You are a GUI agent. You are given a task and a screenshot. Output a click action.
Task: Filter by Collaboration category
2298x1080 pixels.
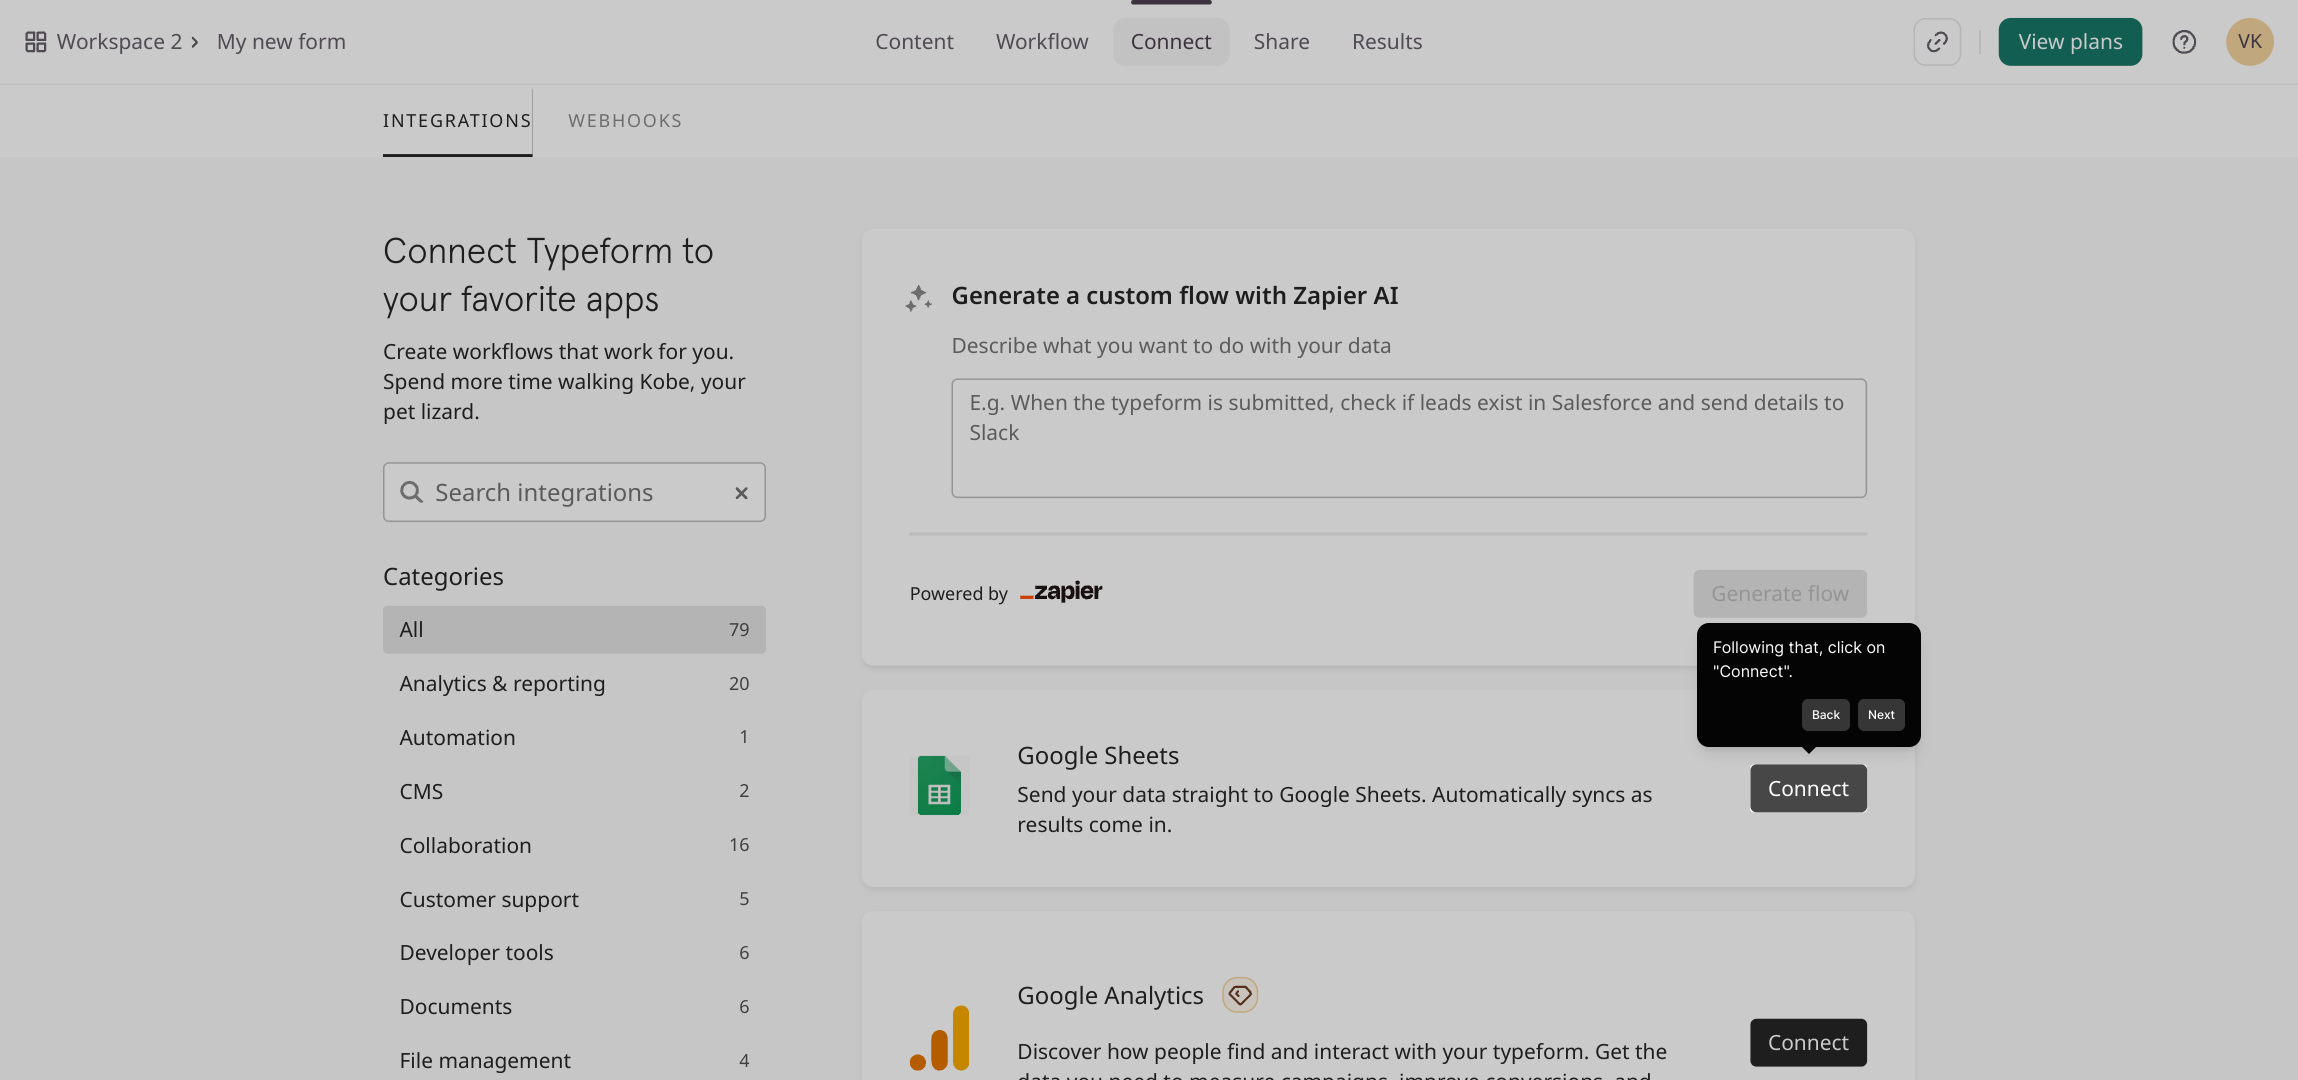[x=574, y=846]
